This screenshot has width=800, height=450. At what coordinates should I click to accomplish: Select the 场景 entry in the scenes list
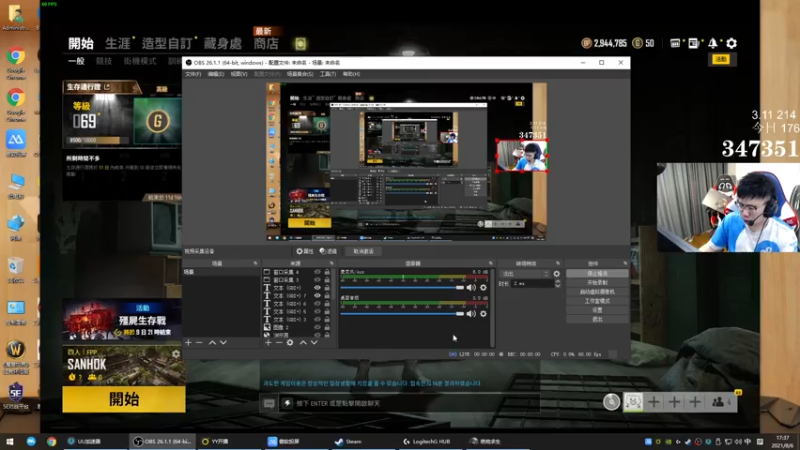221,272
